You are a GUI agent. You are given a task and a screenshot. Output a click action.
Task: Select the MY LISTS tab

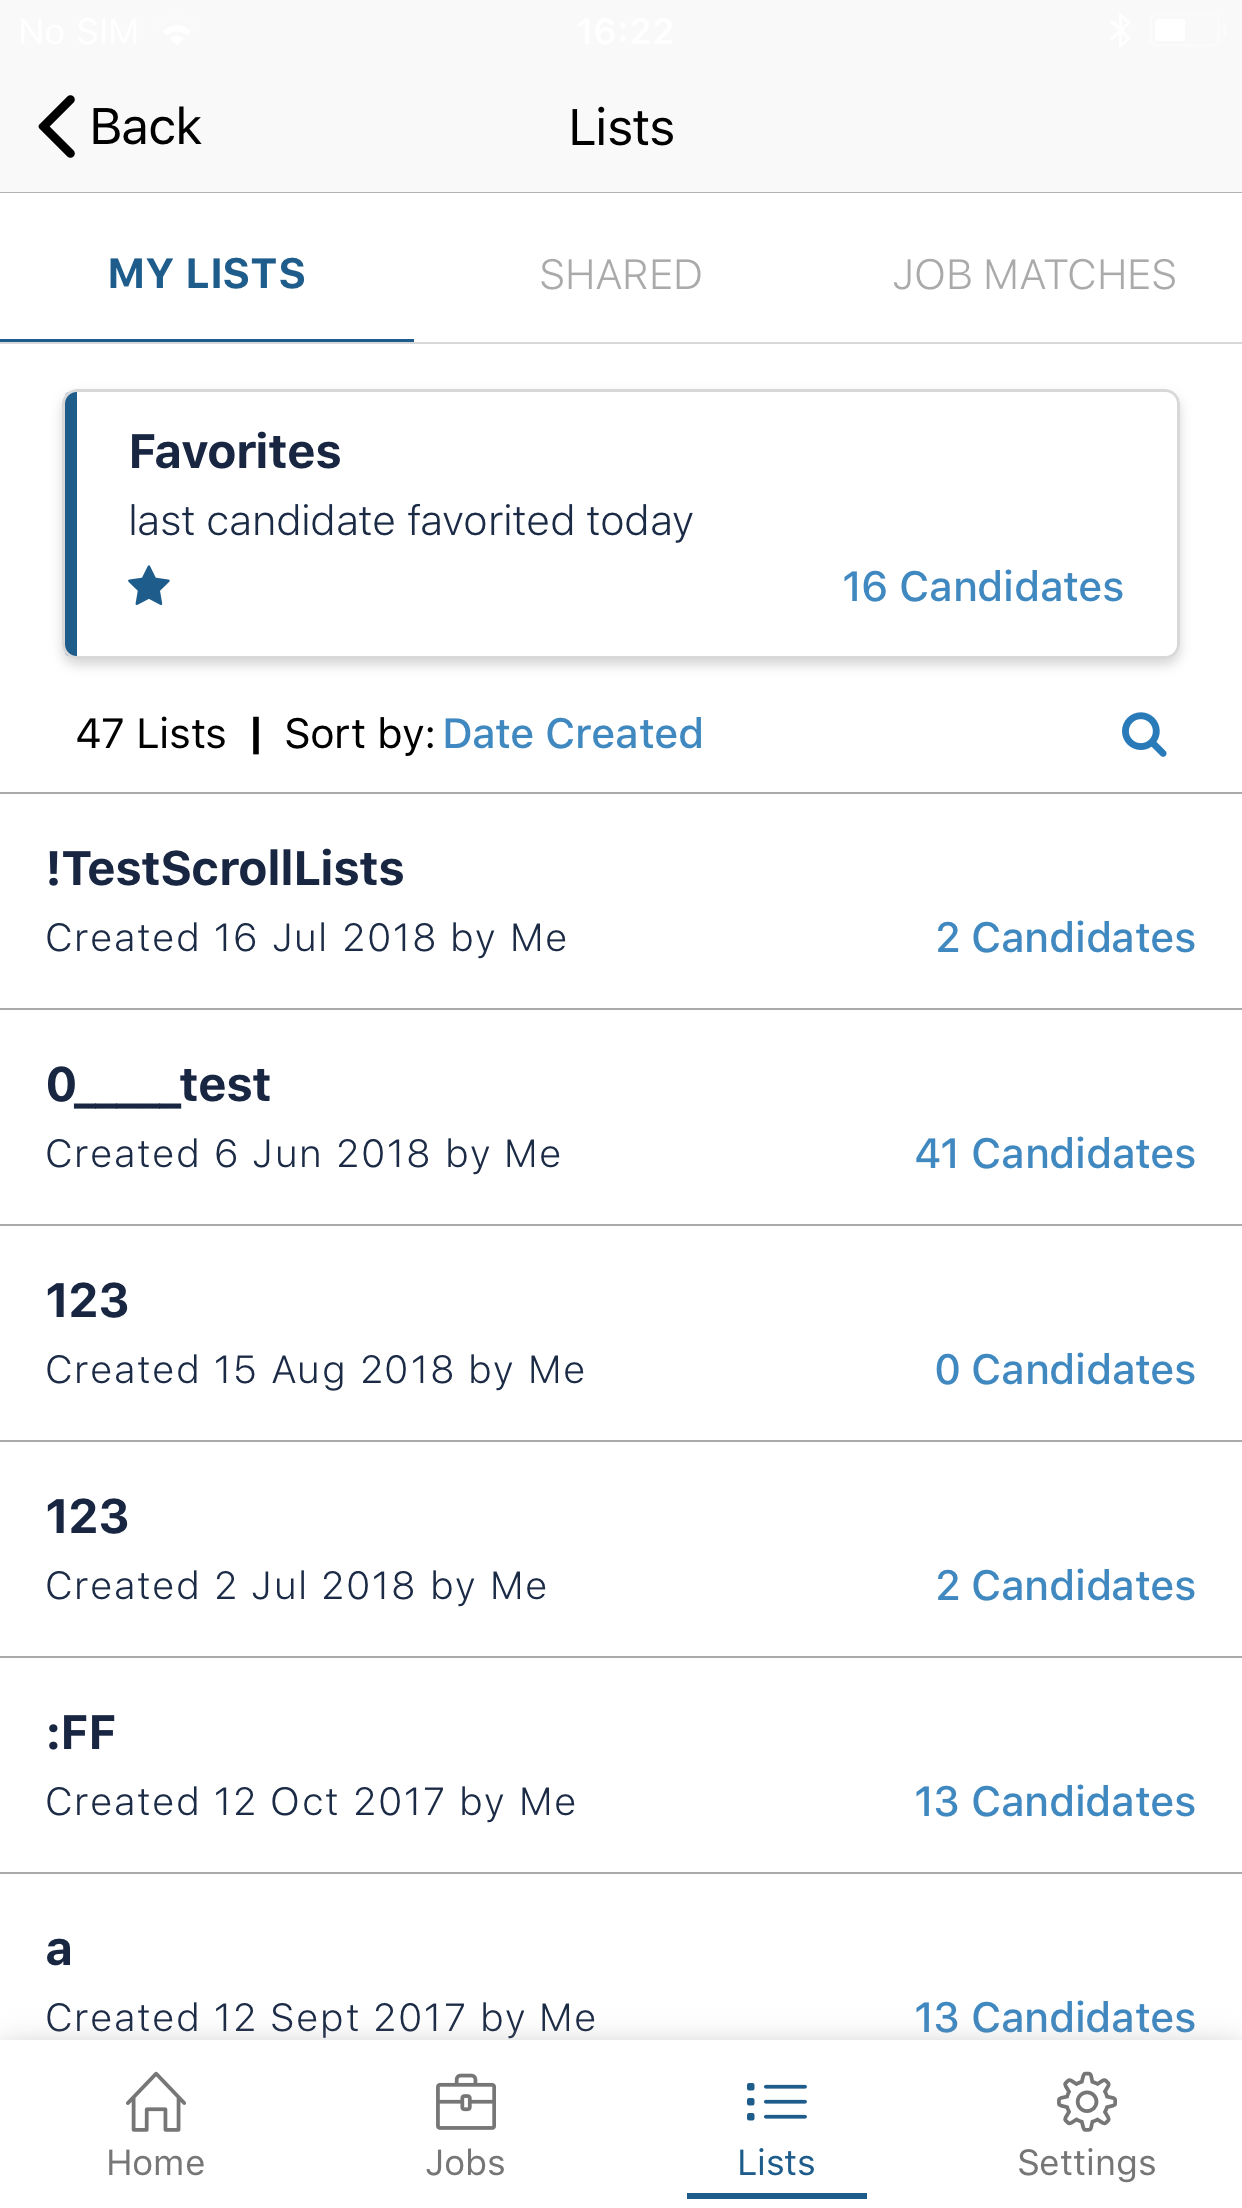(x=207, y=275)
